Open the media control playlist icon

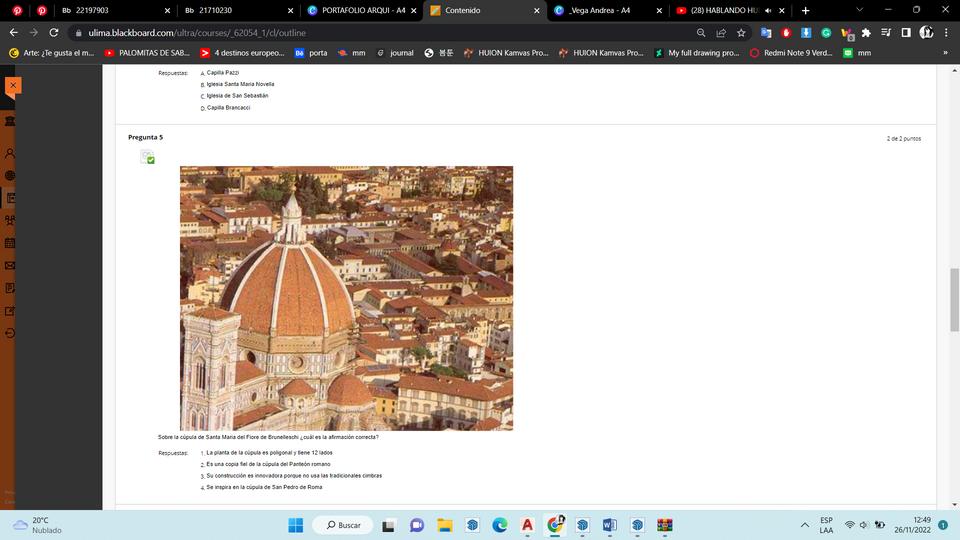tap(886, 32)
